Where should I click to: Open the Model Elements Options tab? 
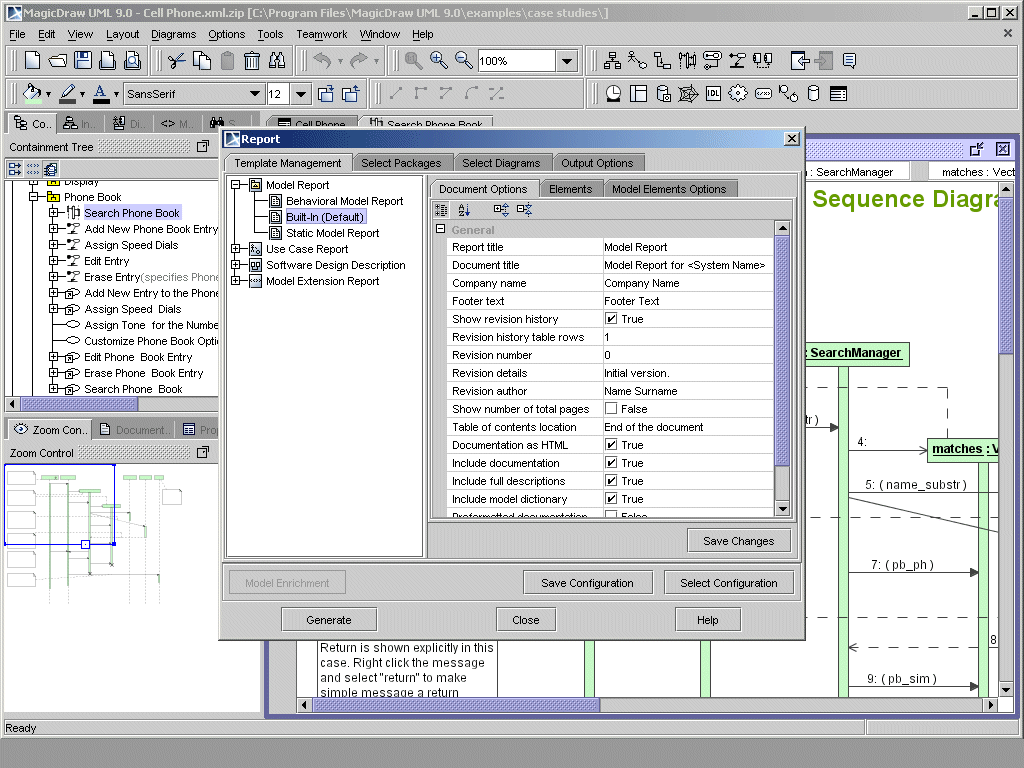click(x=669, y=189)
